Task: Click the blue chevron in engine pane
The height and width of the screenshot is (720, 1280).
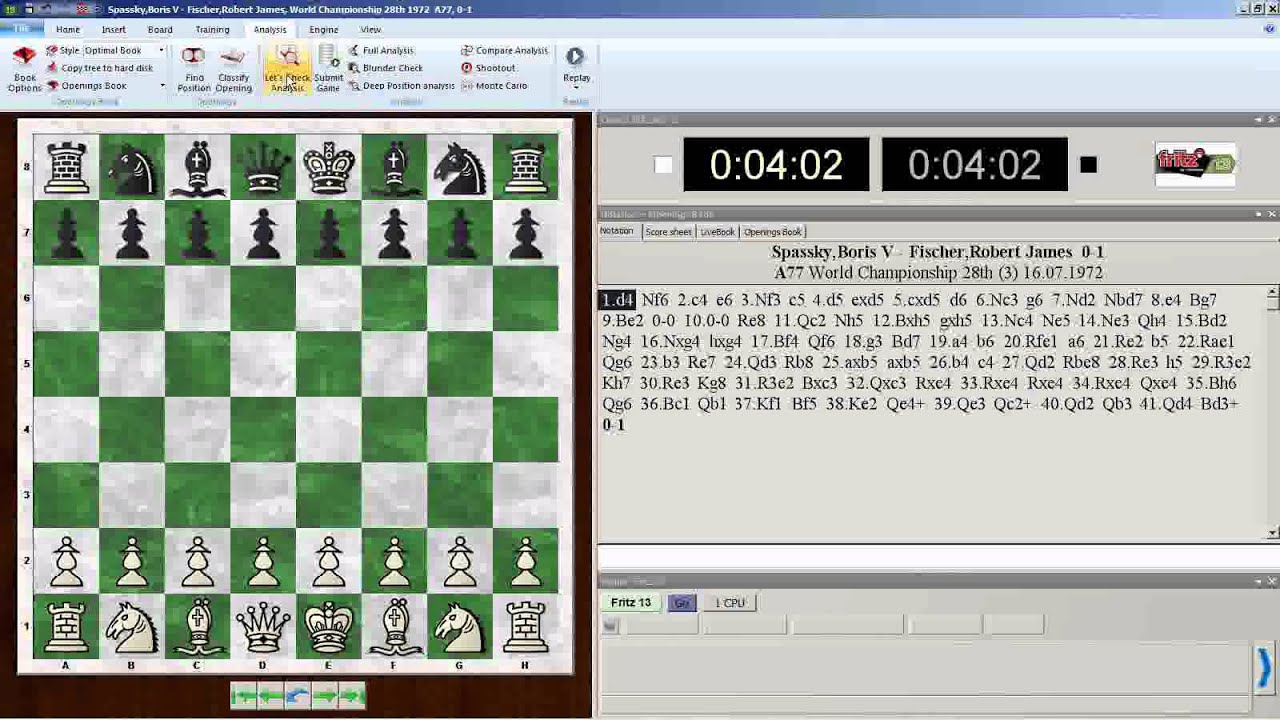Action: coord(1263,667)
